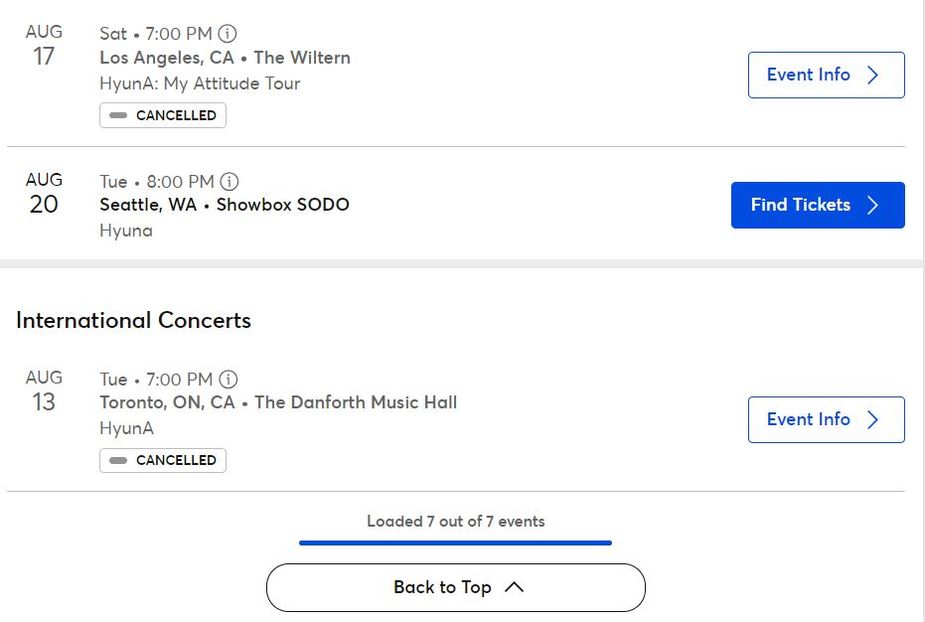Click the upward chevron inside Back to Top

pyautogui.click(x=516, y=587)
